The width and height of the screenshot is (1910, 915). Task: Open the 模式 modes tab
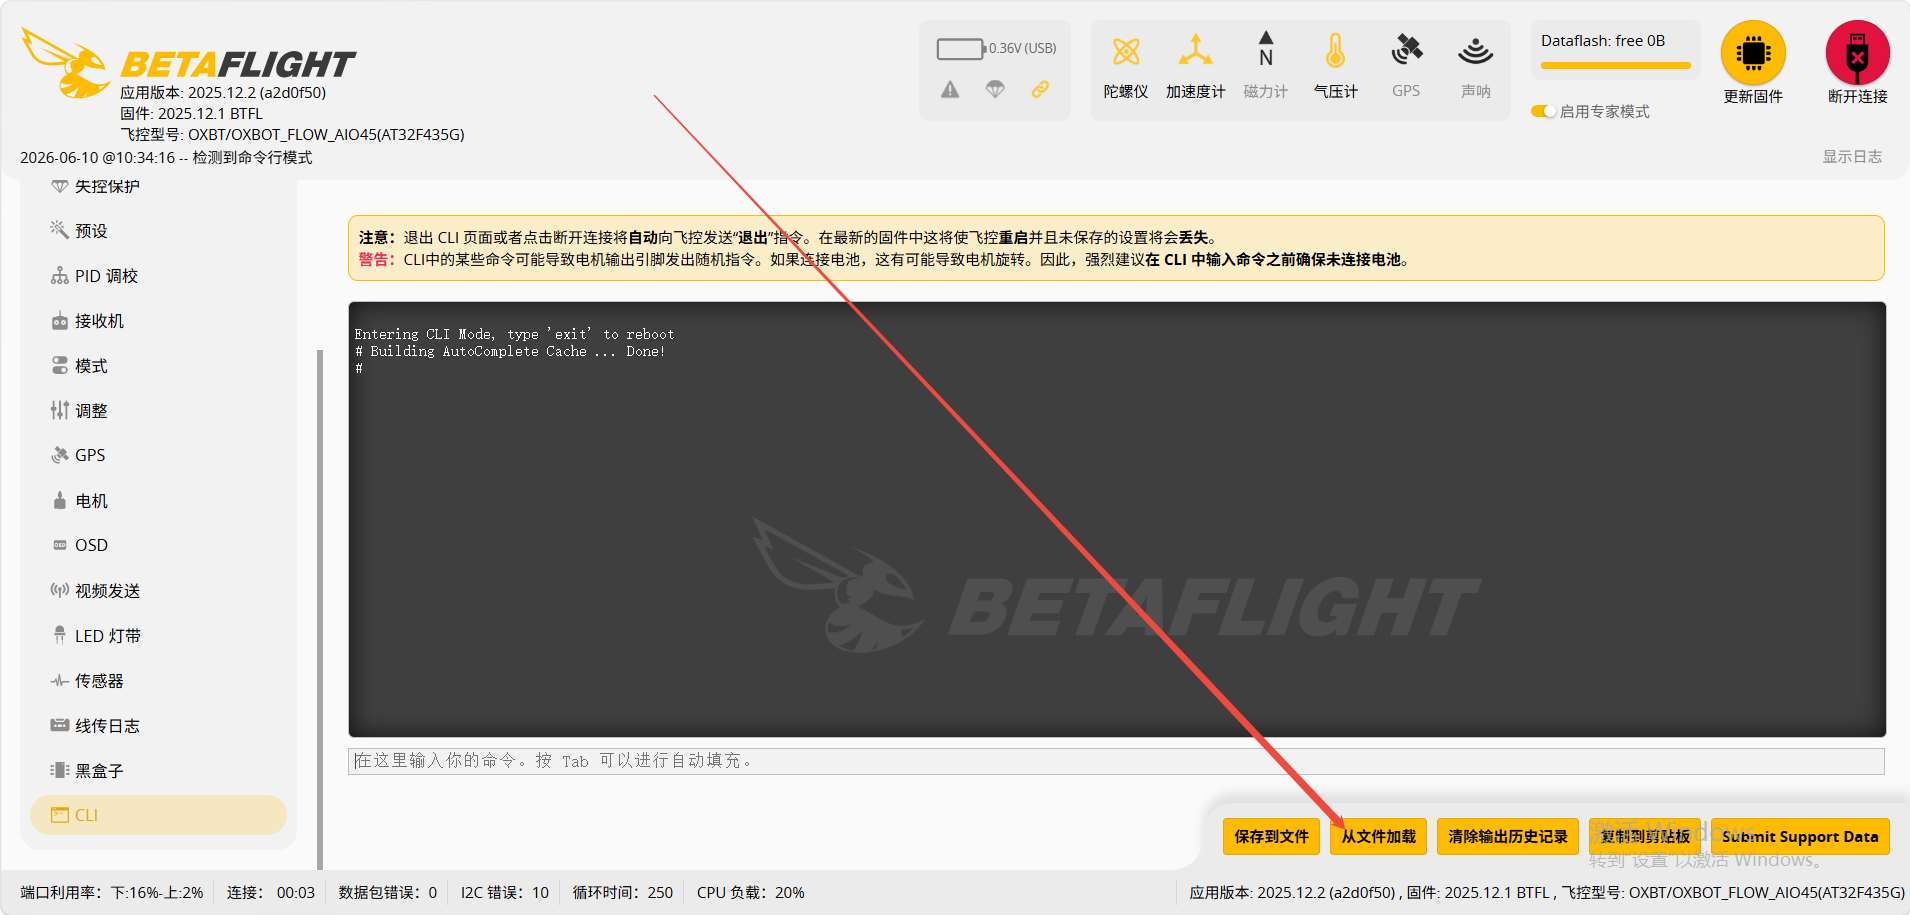click(158, 366)
